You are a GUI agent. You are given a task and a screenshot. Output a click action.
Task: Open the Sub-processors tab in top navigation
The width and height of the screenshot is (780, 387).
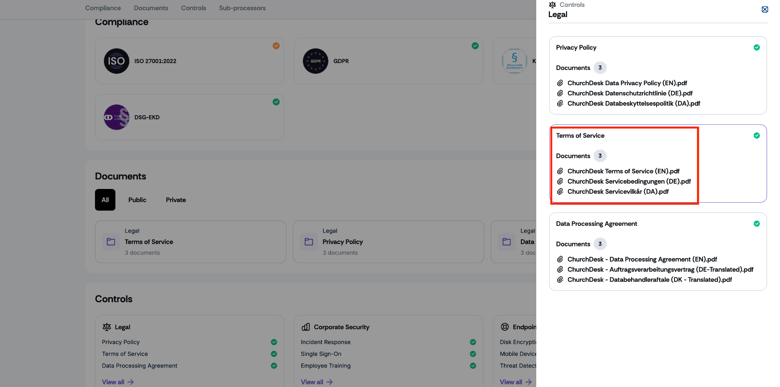click(242, 8)
